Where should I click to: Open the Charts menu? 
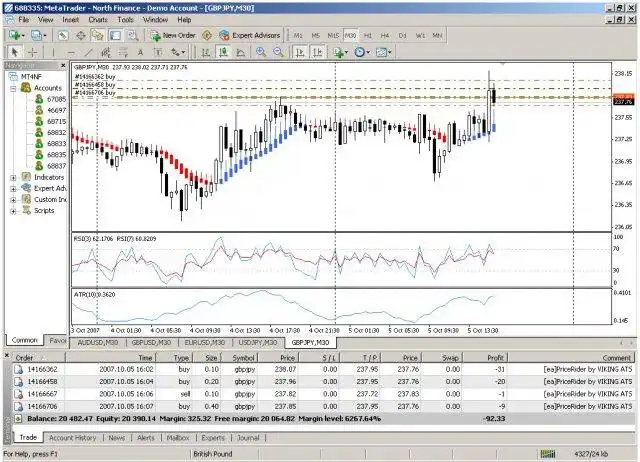tap(98, 20)
